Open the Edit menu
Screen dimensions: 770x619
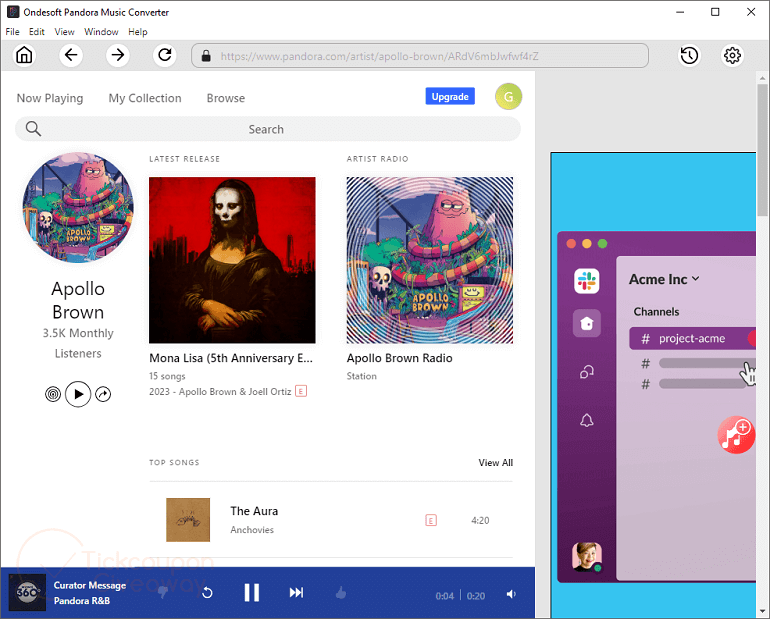pos(36,32)
